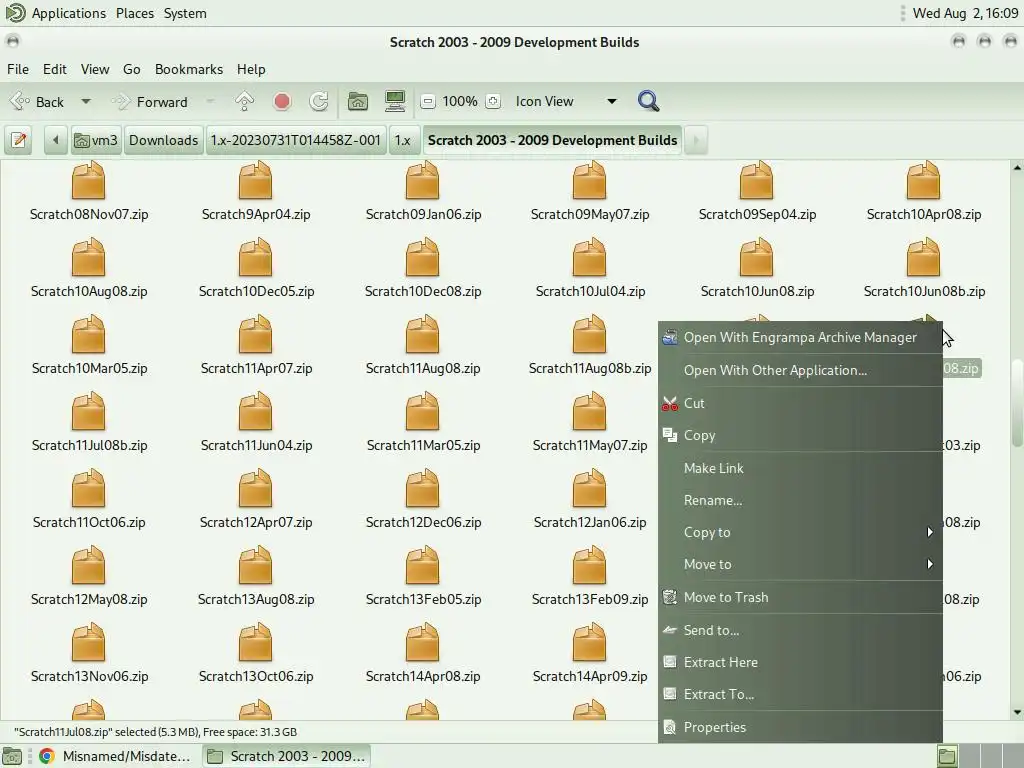The height and width of the screenshot is (768, 1024).
Task: Go to 1.x folder in path bar
Action: tap(403, 140)
